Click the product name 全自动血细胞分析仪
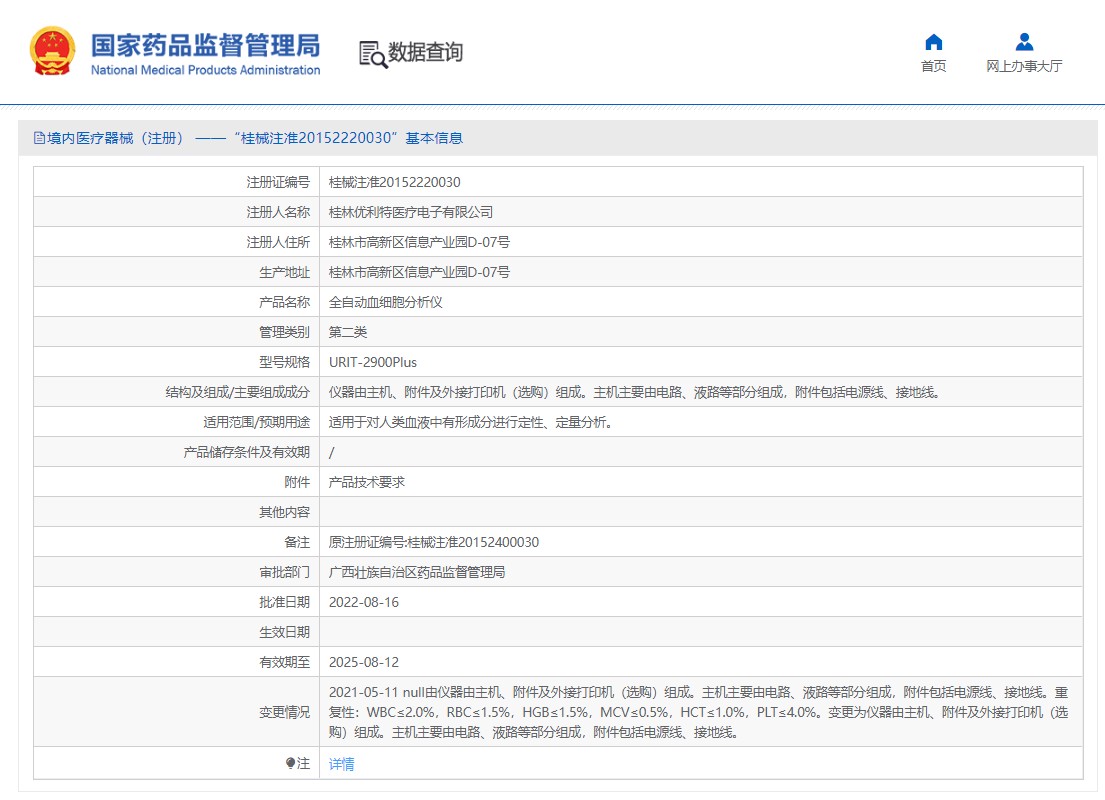The height and width of the screenshot is (800, 1105). pyautogui.click(x=386, y=302)
